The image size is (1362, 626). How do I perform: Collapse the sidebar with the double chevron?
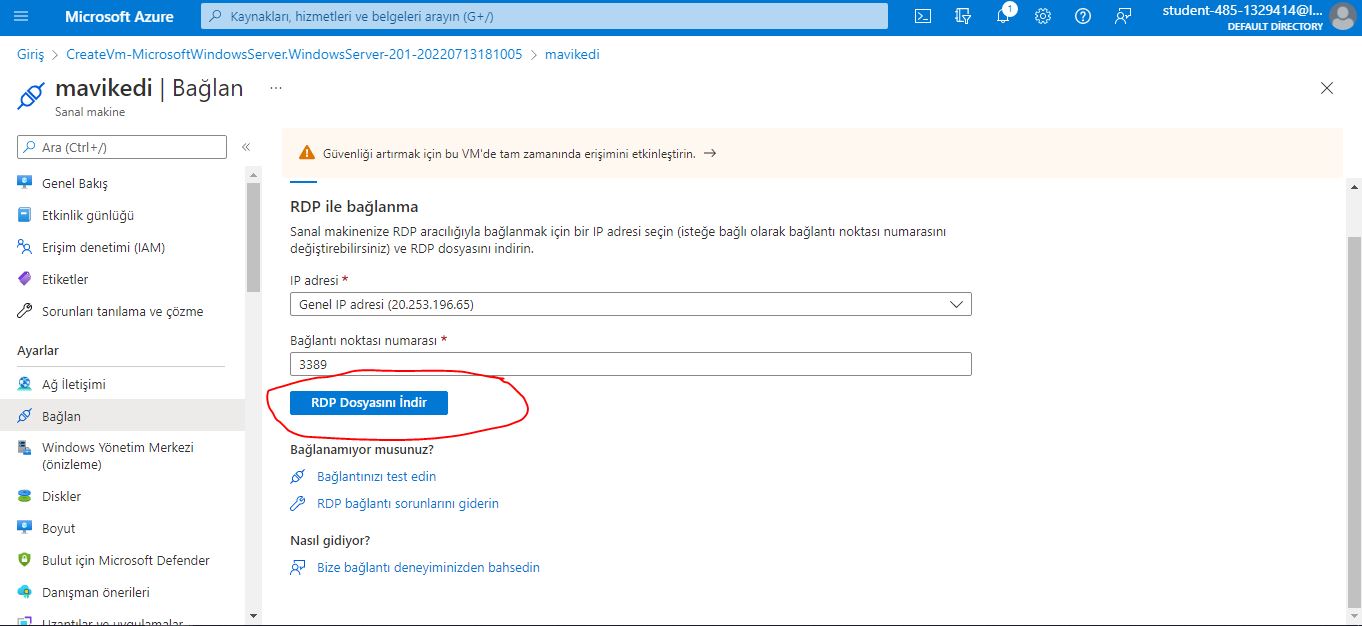coord(245,147)
